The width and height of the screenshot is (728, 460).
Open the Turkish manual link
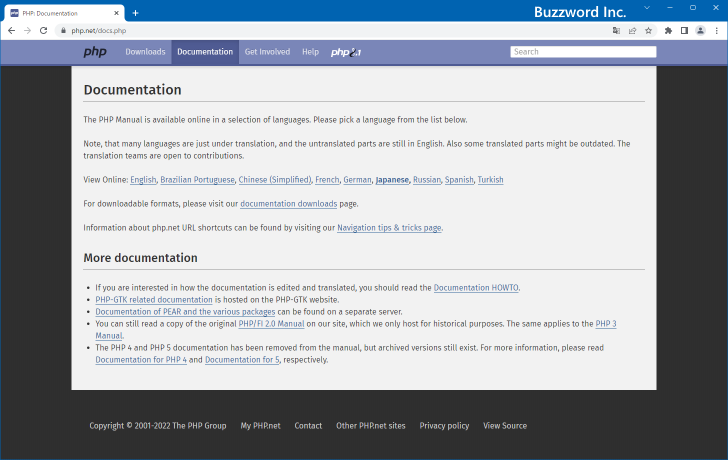(490, 180)
